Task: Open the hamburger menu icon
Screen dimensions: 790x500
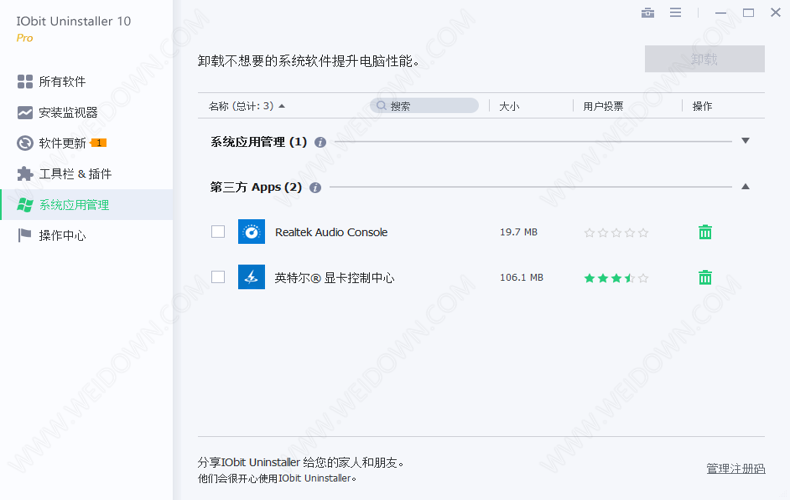Action: click(x=676, y=13)
